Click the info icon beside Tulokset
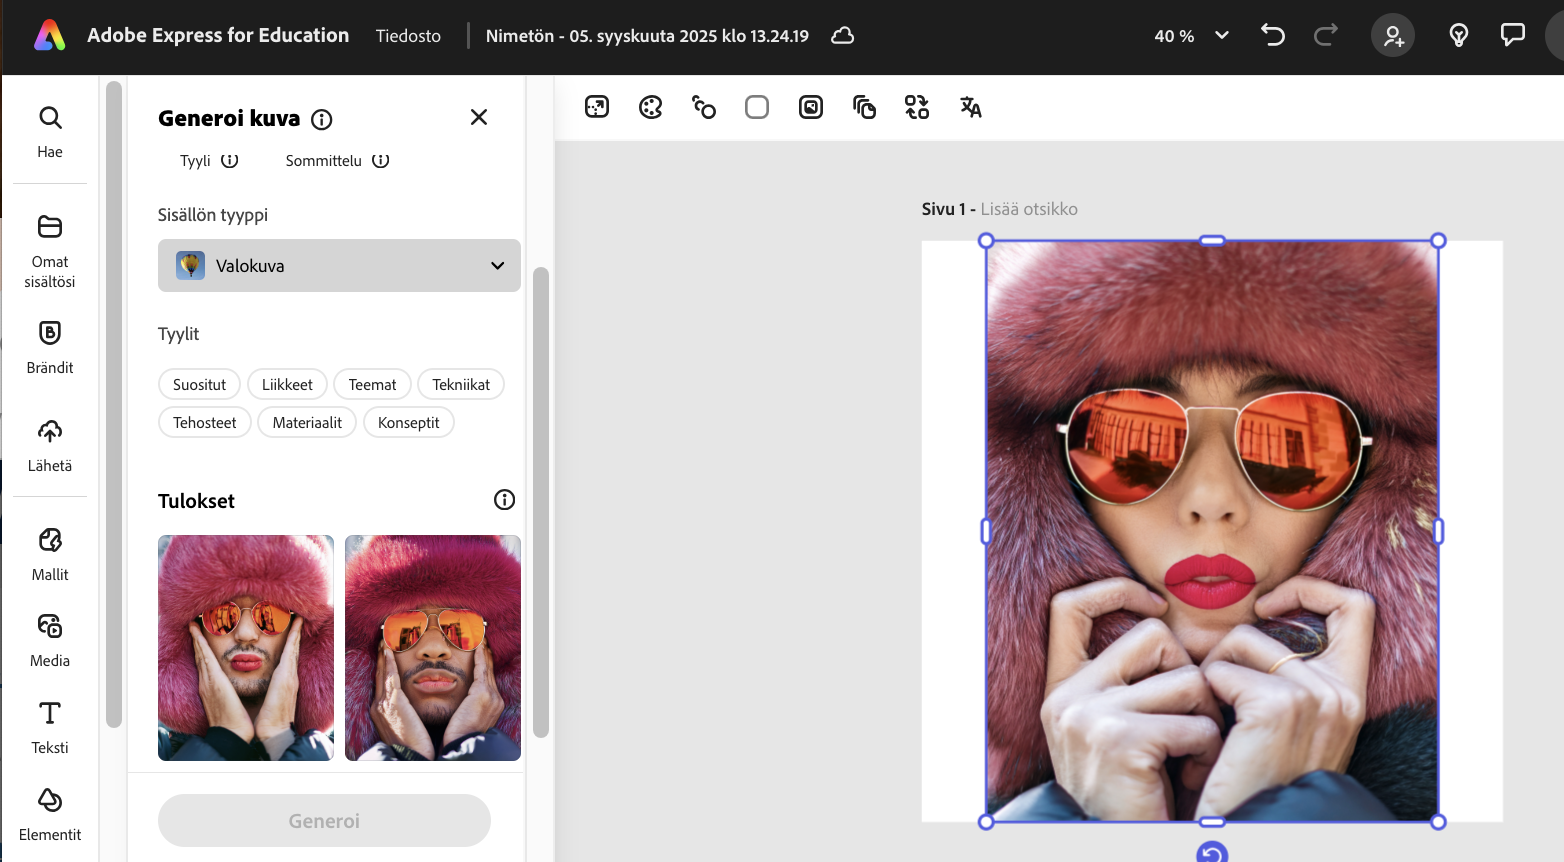The image size is (1564, 862). point(504,500)
